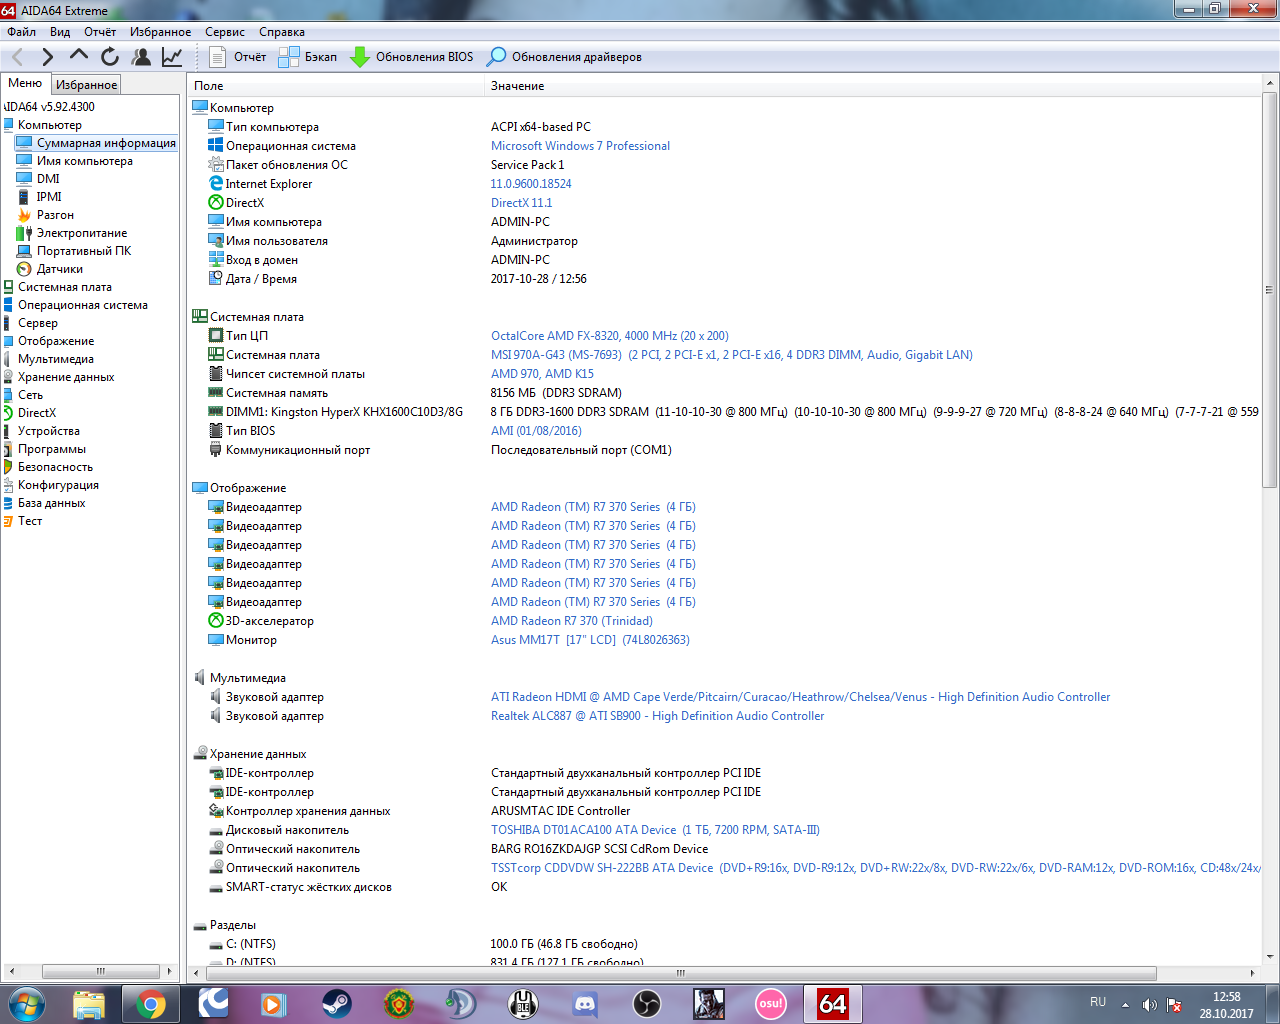The height and width of the screenshot is (1024, 1280).
Task: Click the Бэкап toolbar button
Action: click(308, 57)
